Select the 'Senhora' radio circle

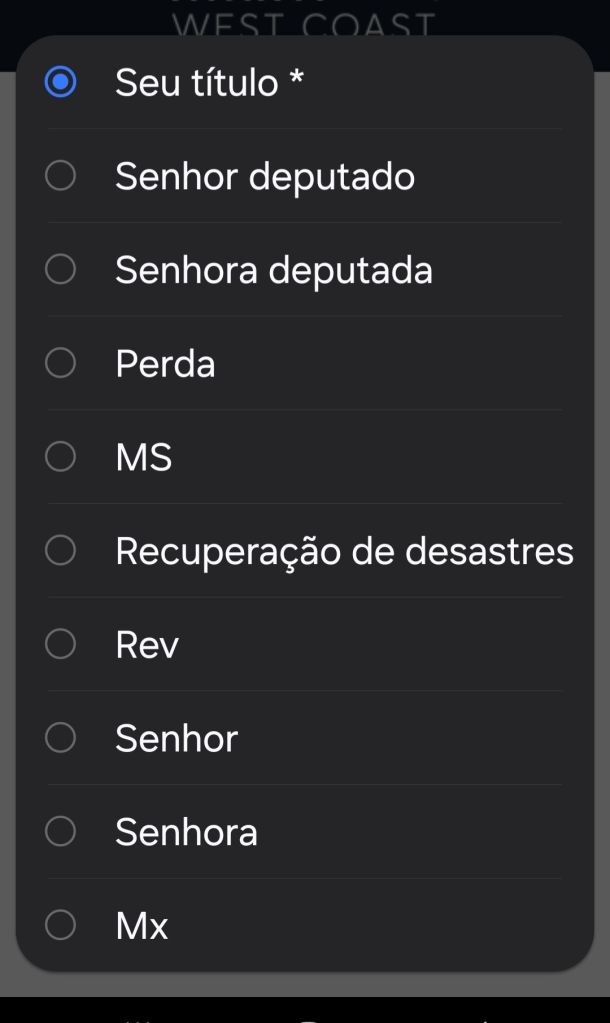(61, 831)
